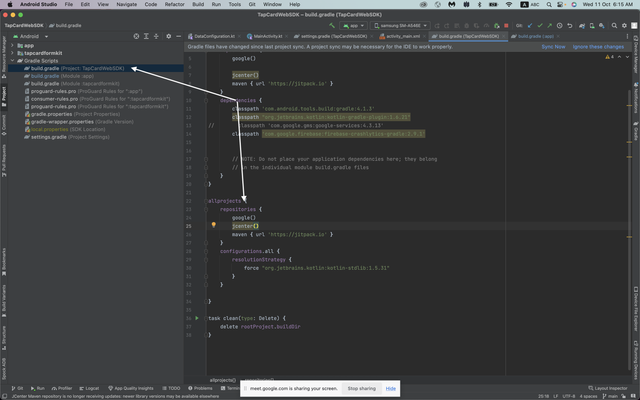Open the Logcat tool window
640x400 pixels.
(89, 388)
